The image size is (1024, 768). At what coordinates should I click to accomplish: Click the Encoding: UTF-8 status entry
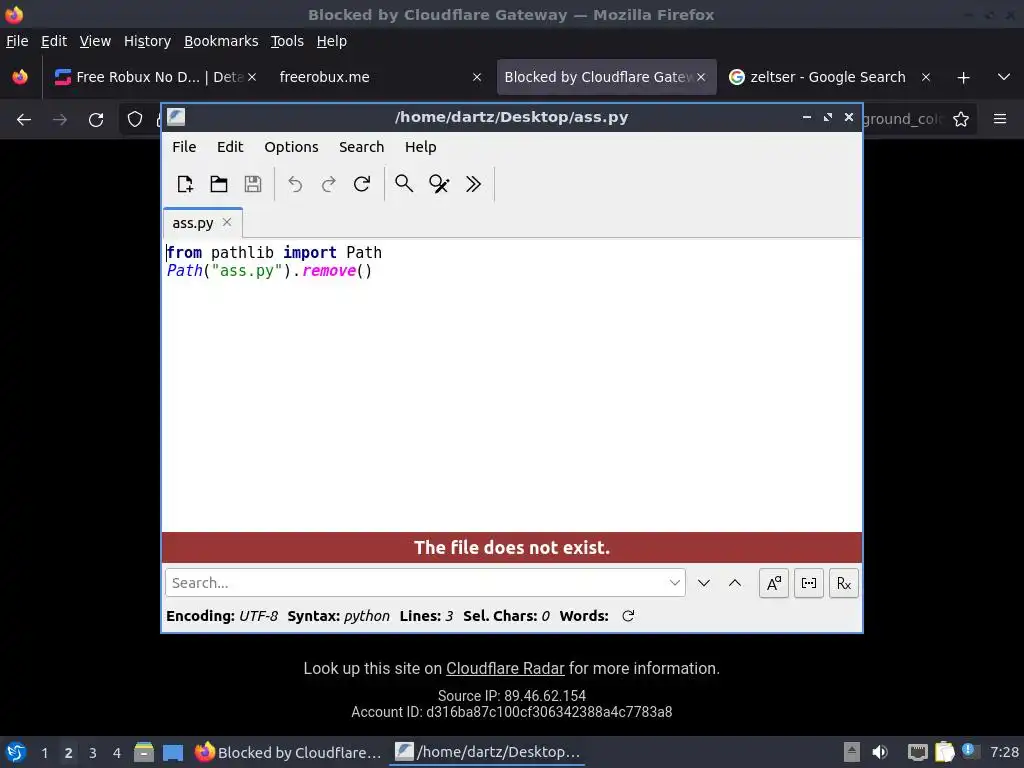(222, 616)
